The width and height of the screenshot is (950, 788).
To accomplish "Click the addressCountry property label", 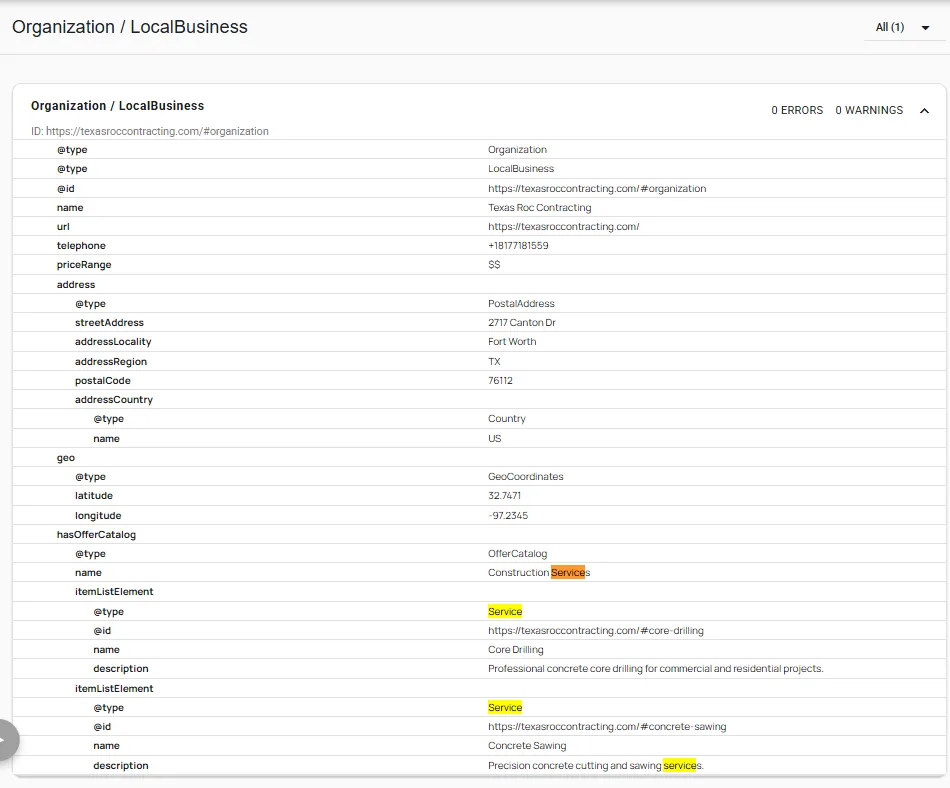I will (114, 400).
